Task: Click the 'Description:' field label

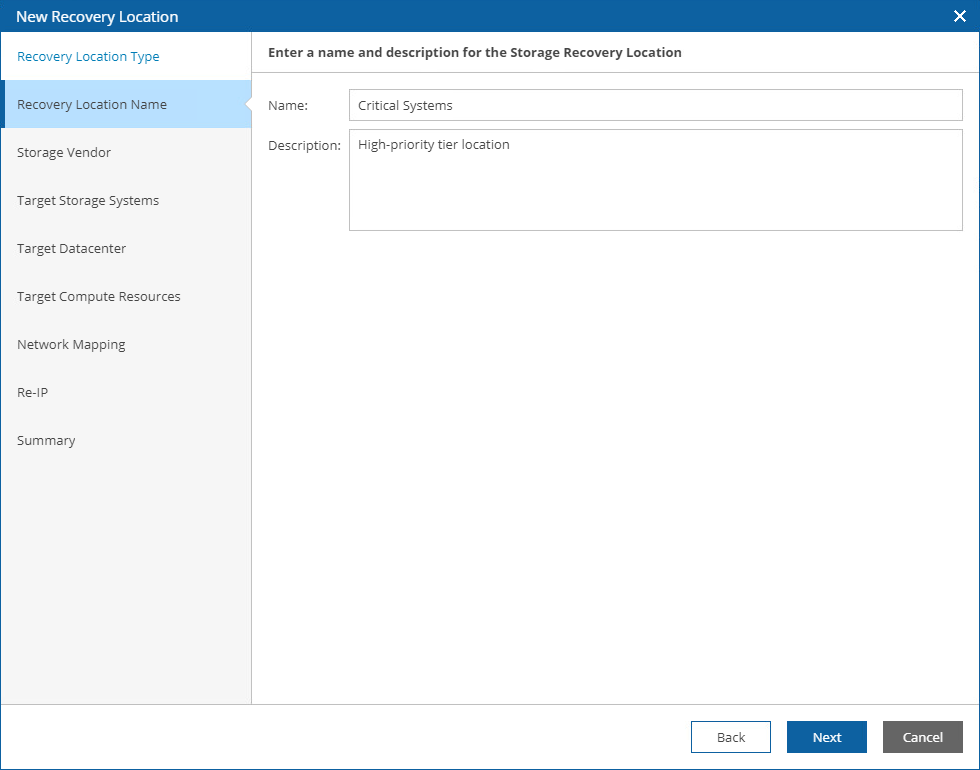Action: 304,146
